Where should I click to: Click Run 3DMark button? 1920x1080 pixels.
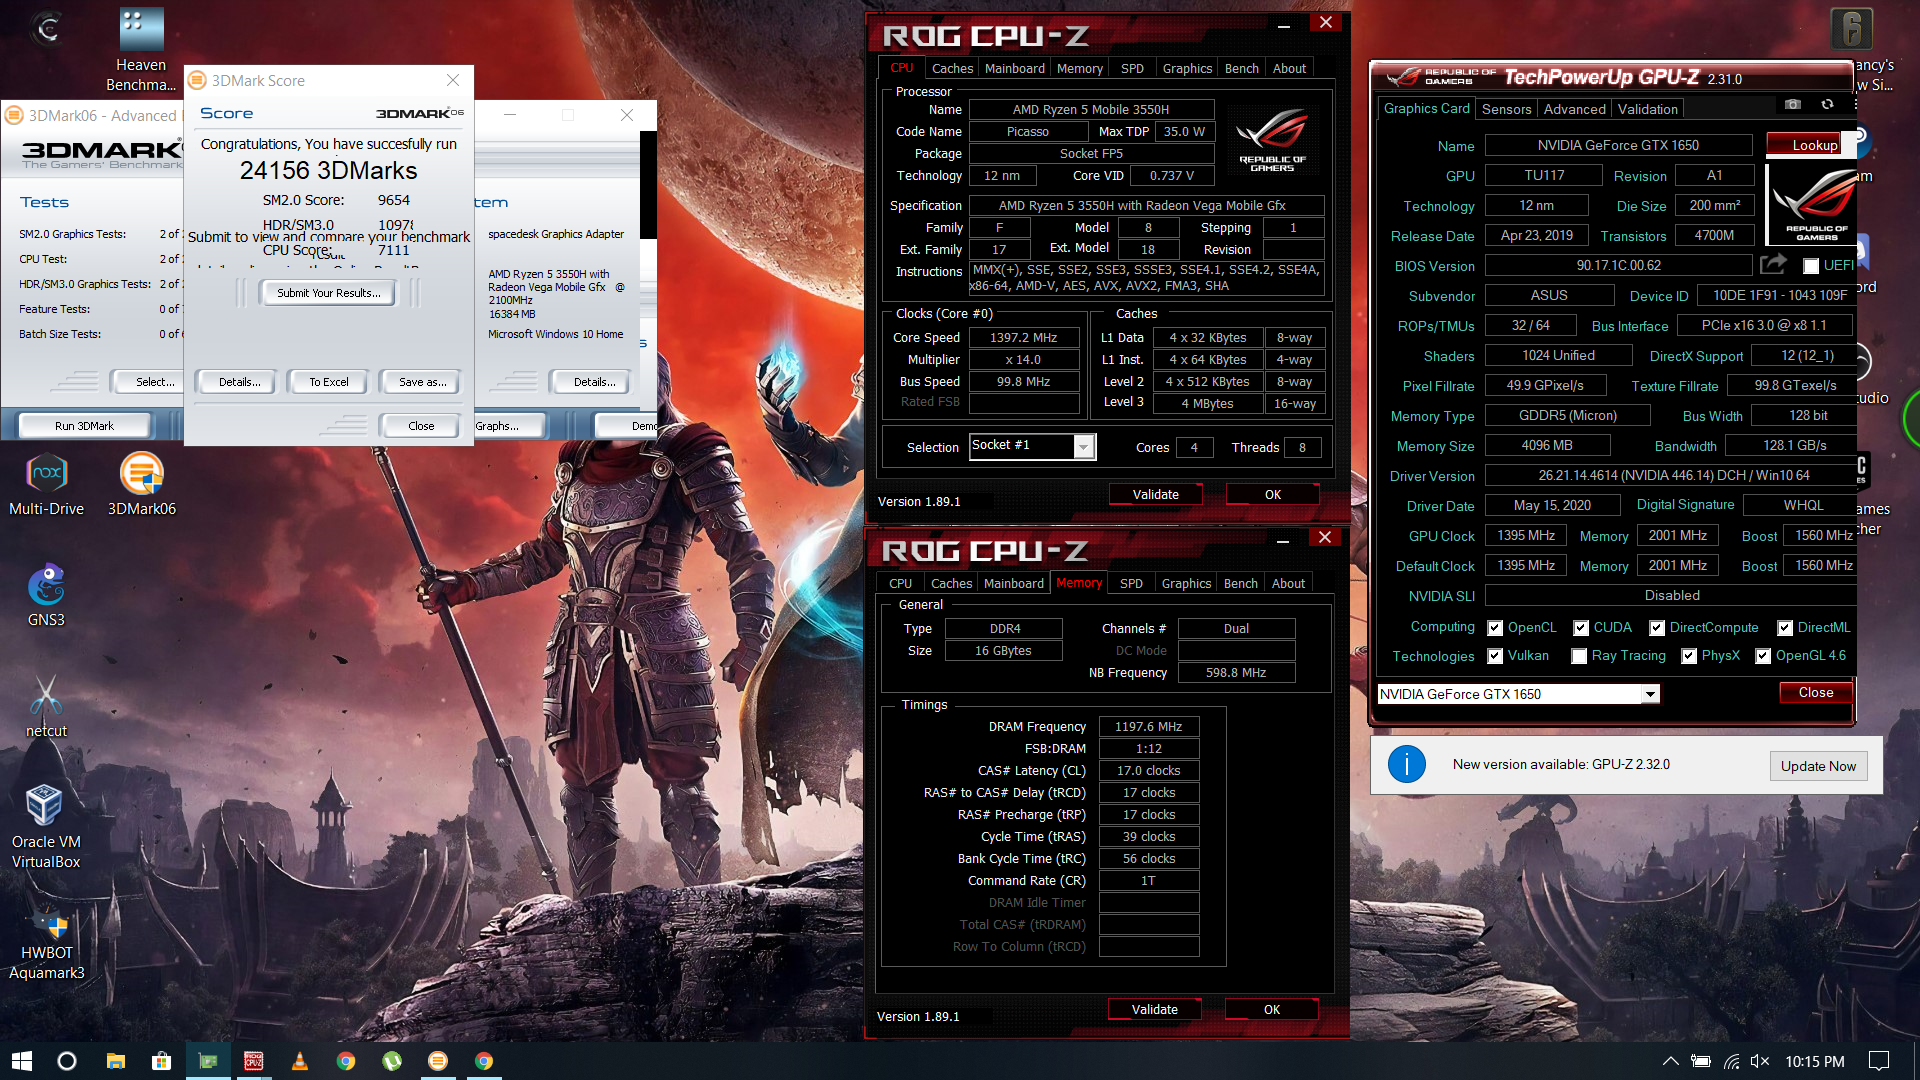(x=84, y=426)
